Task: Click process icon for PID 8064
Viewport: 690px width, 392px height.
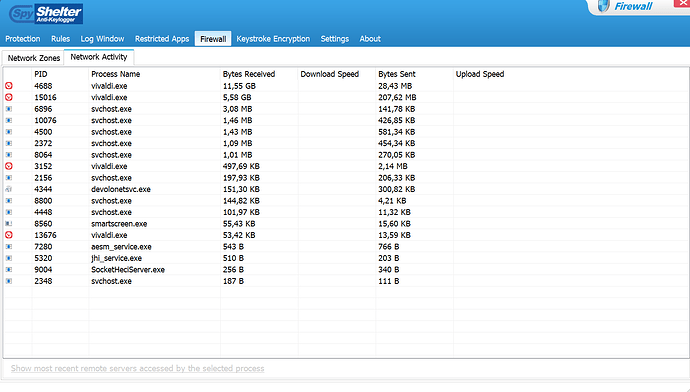Action: tap(9, 154)
